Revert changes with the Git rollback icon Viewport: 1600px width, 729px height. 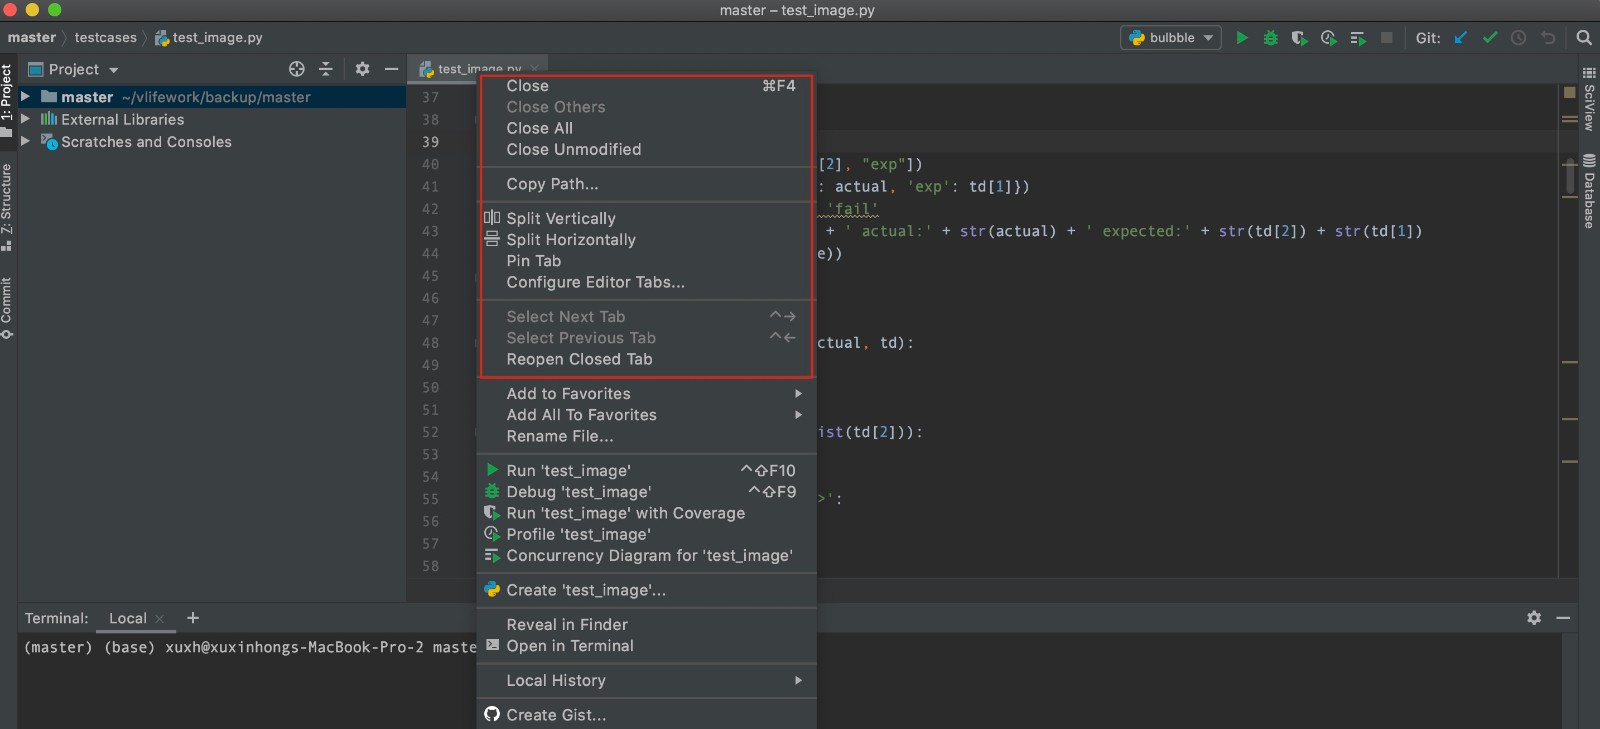point(1548,38)
